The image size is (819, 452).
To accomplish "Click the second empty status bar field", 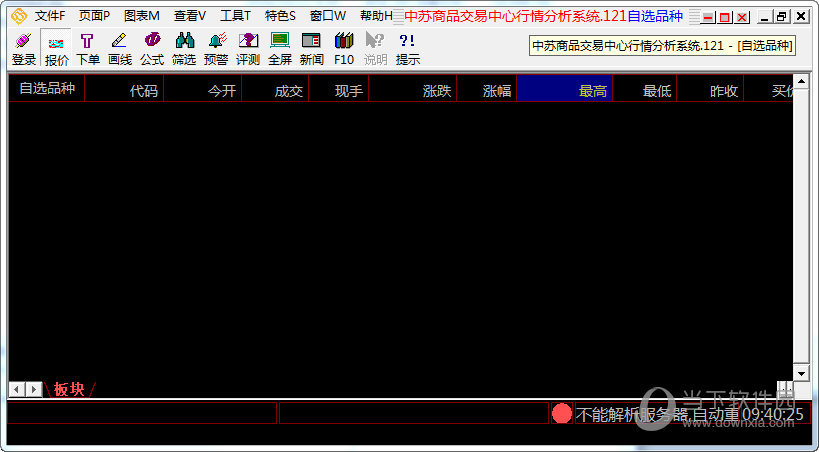I will click(x=414, y=413).
